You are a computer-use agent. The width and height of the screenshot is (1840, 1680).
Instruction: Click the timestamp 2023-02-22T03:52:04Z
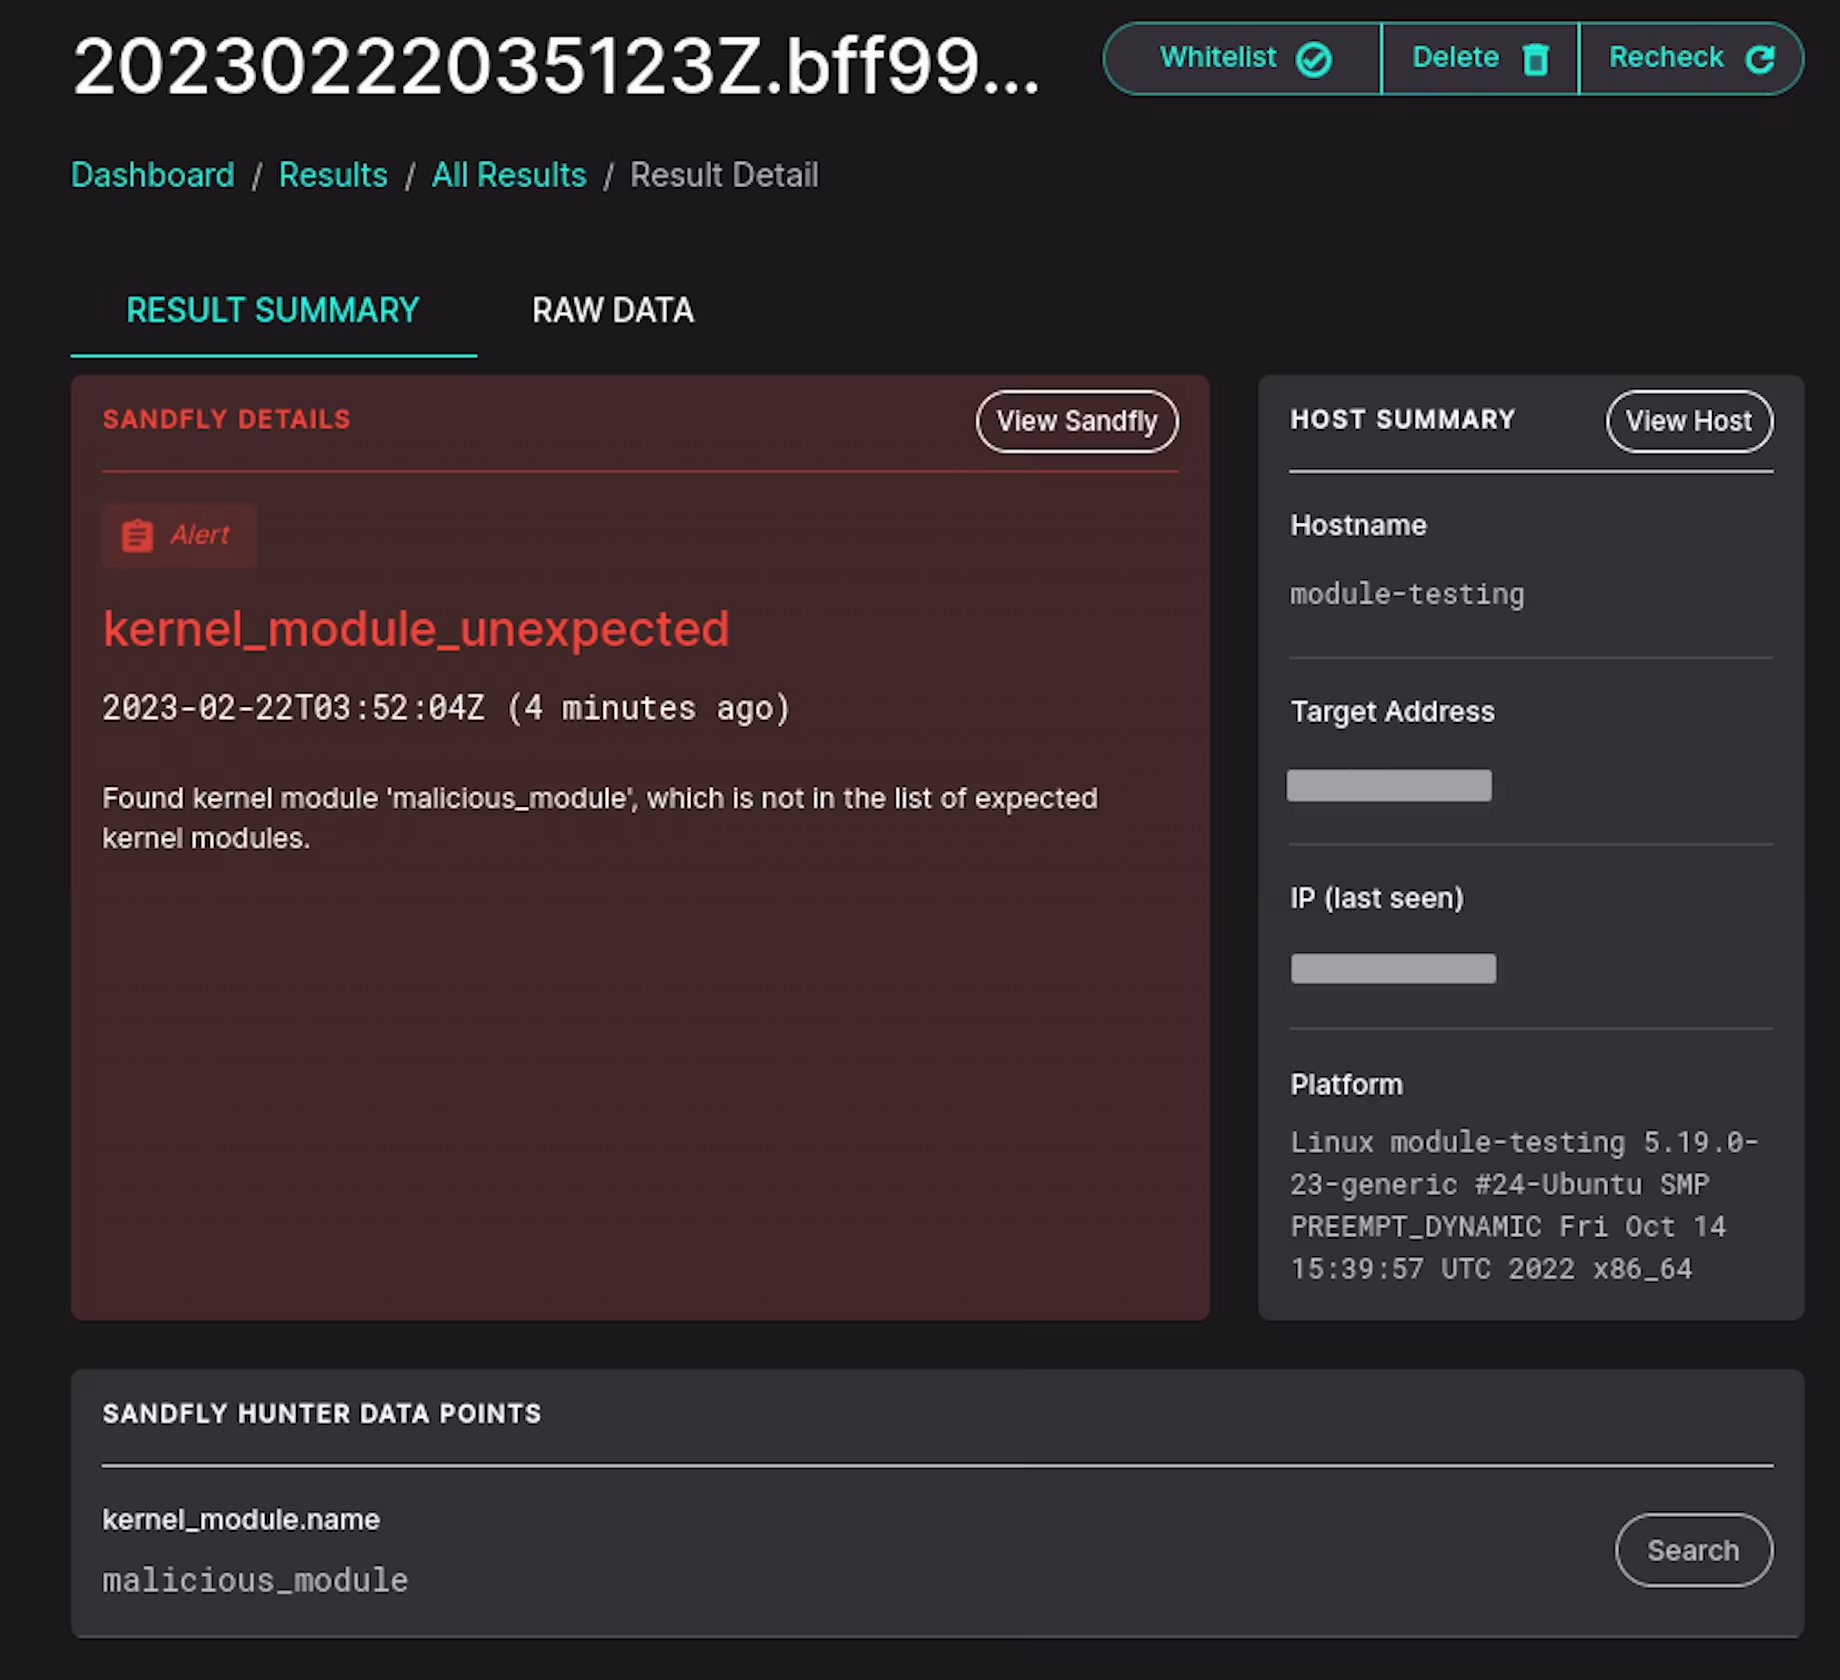[x=293, y=708]
